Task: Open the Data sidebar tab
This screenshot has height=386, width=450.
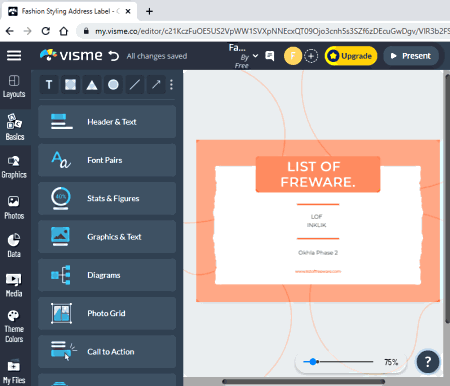Action: point(14,246)
